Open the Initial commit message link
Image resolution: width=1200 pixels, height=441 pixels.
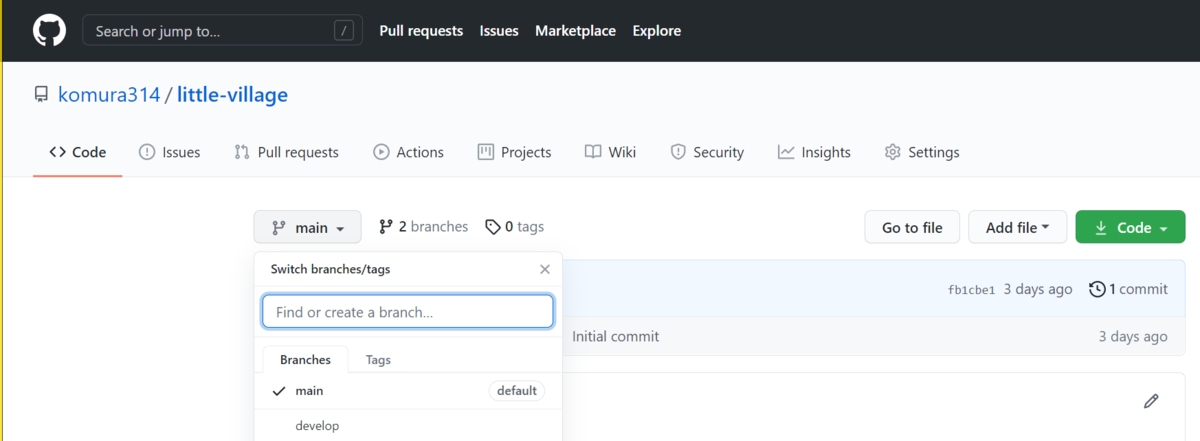pyautogui.click(x=616, y=336)
